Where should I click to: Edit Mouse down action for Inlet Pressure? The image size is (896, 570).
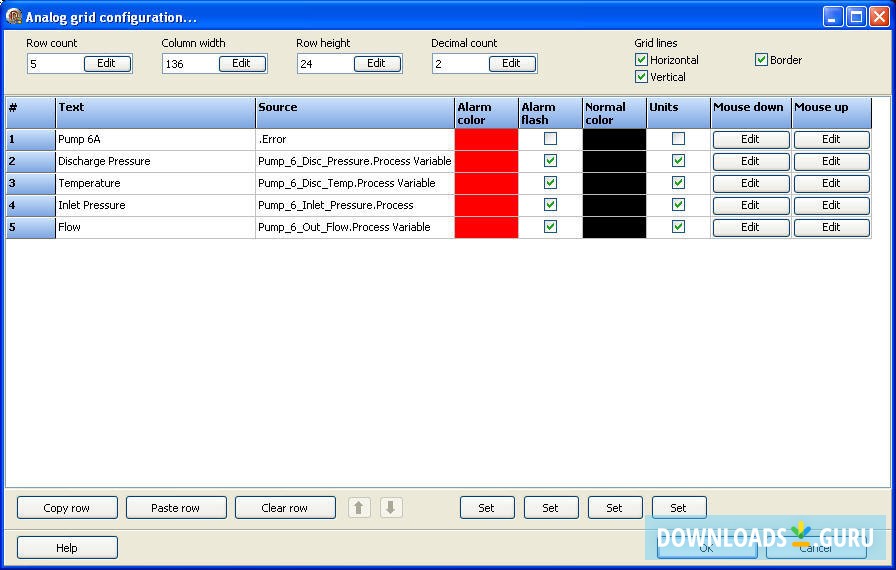(751, 206)
